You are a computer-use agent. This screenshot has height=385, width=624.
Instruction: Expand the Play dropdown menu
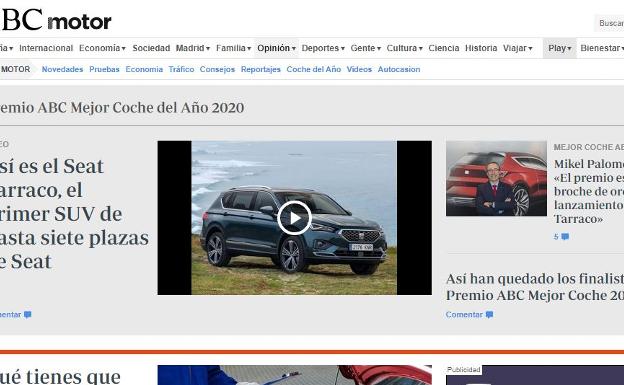click(x=560, y=48)
